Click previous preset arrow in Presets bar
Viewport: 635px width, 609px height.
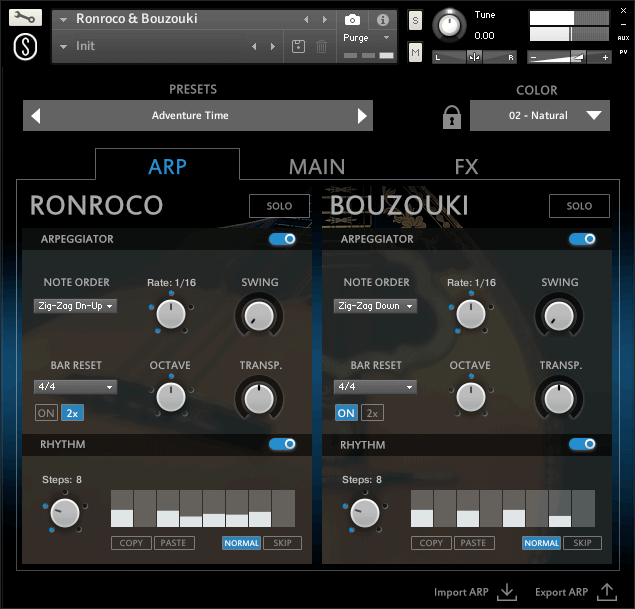click(36, 116)
